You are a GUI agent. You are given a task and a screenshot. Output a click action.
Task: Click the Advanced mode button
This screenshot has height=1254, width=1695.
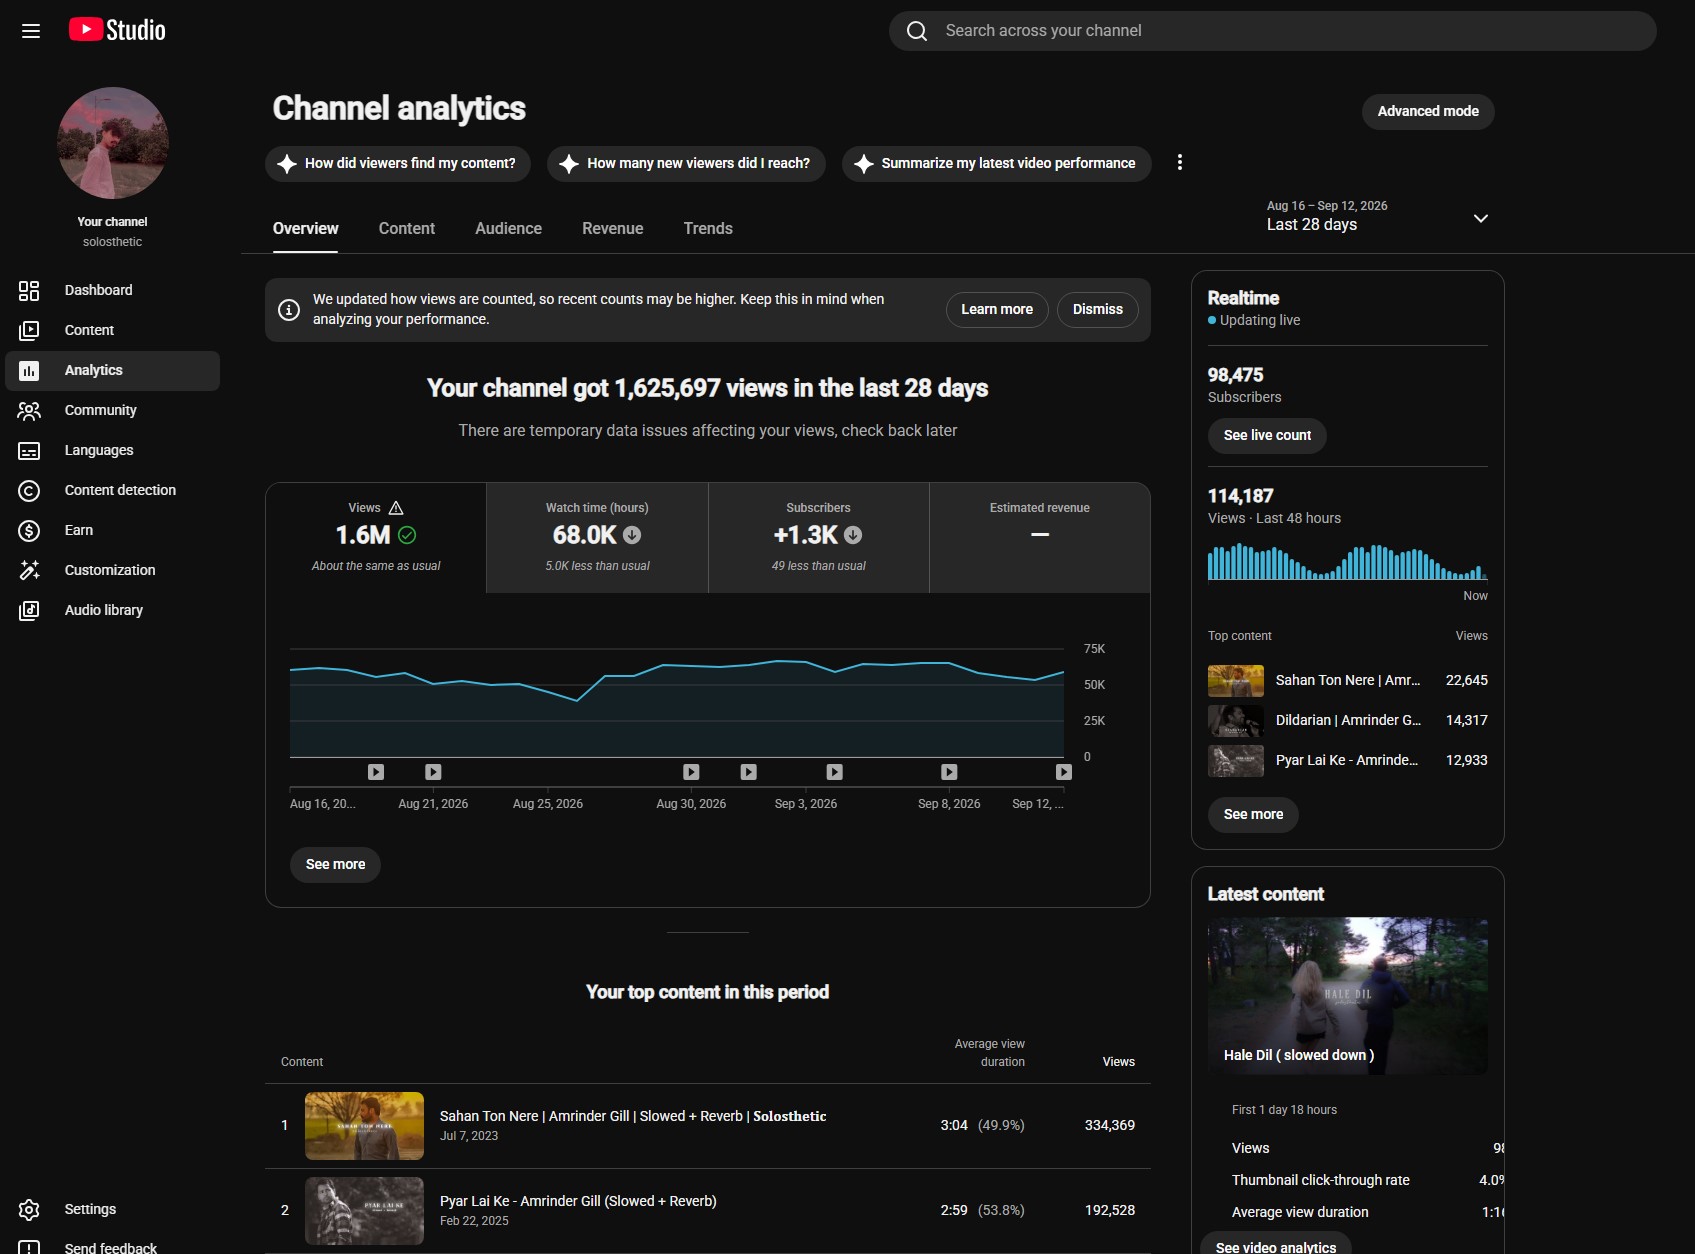1428,111
